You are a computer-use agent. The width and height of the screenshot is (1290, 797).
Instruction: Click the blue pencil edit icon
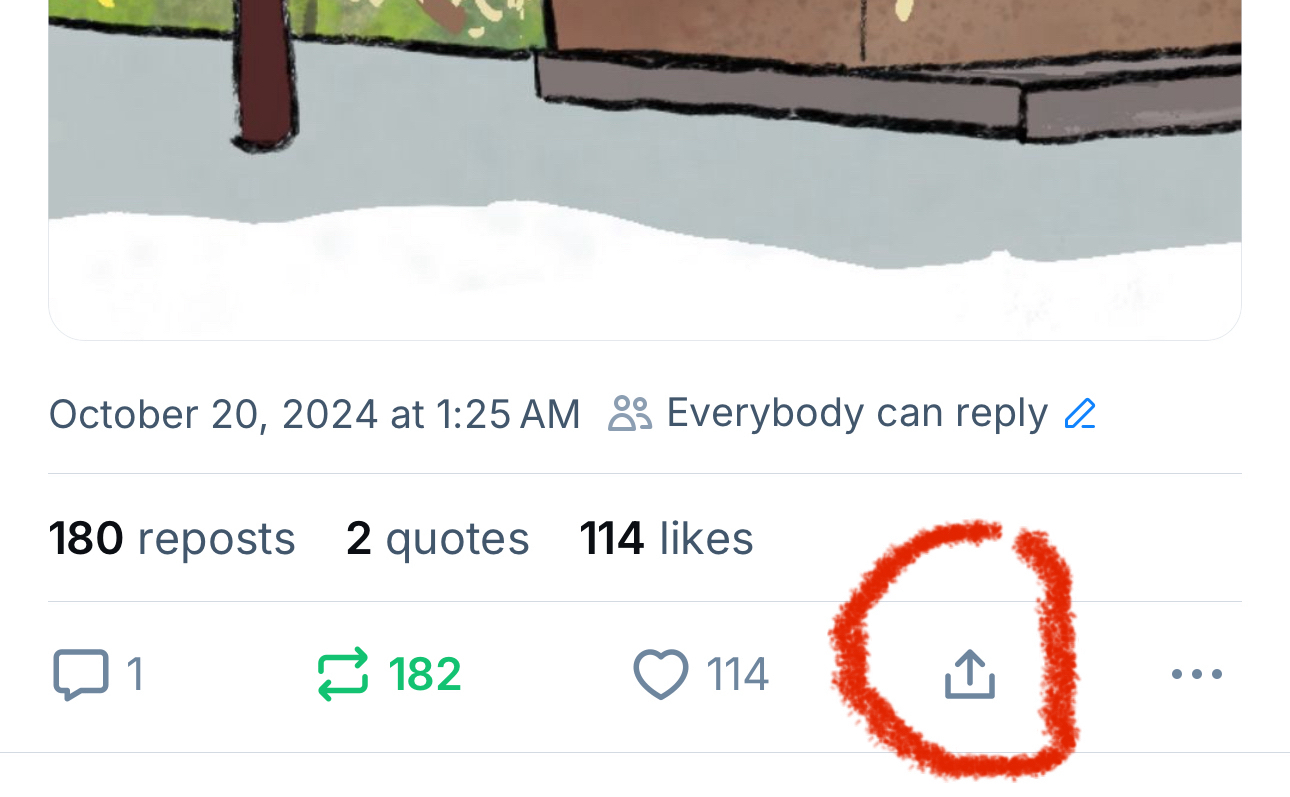pyautogui.click(x=1081, y=413)
